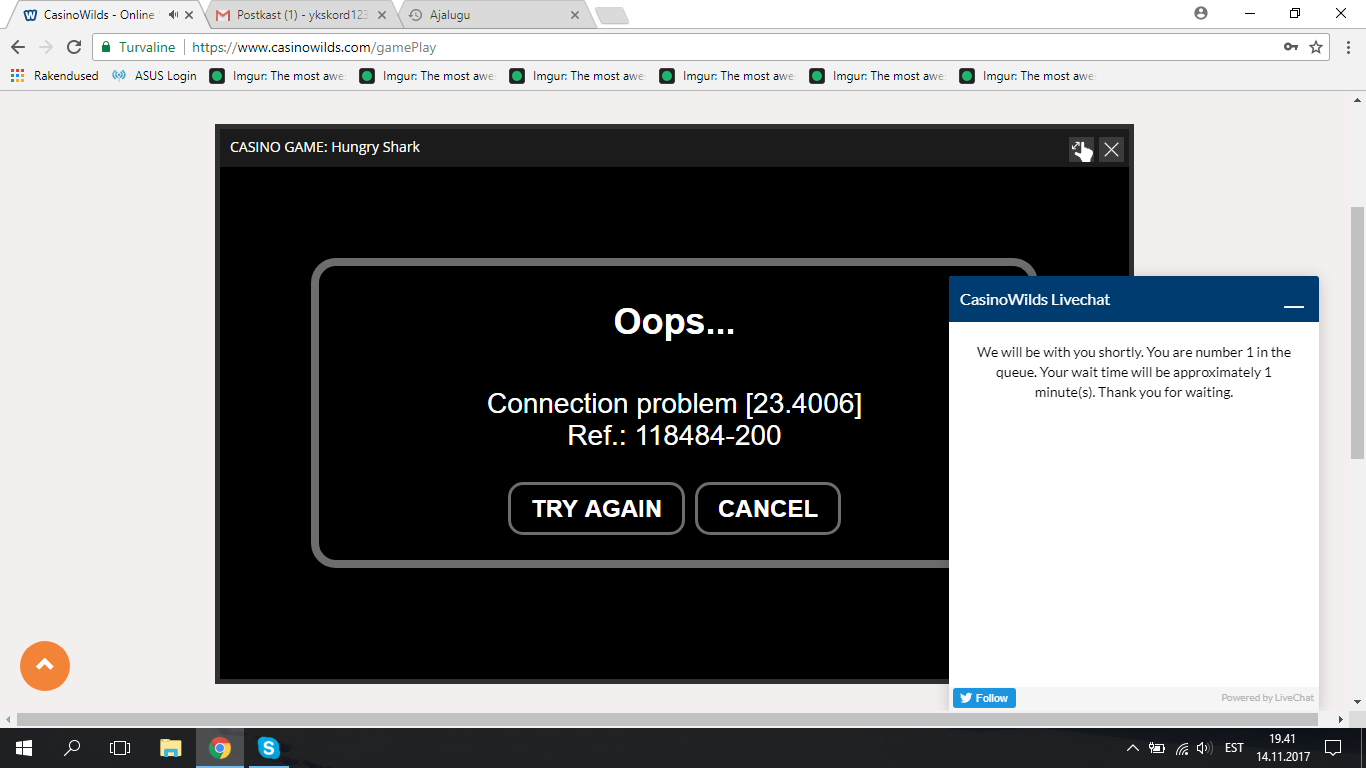The width and height of the screenshot is (1366, 768).
Task: Close the Hungry Shark game window
Action: click(1111, 150)
